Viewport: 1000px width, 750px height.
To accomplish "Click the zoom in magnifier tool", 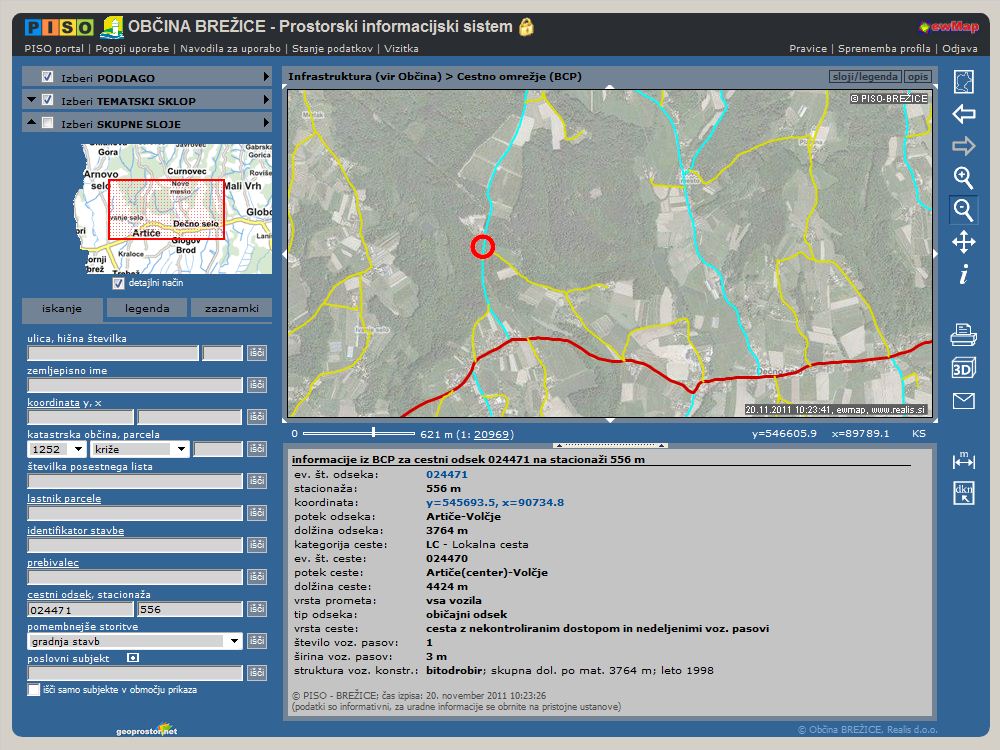I will [963, 178].
